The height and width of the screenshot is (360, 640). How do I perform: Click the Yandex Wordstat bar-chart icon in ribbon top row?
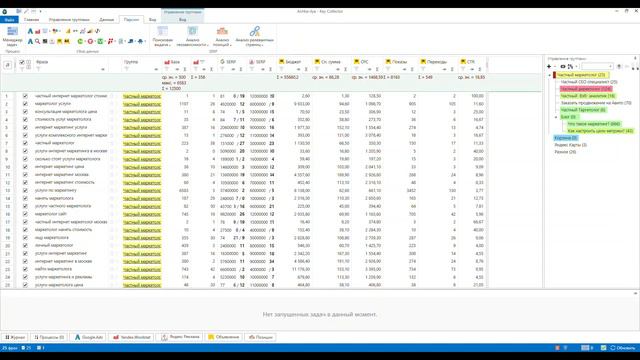[x=38, y=31]
